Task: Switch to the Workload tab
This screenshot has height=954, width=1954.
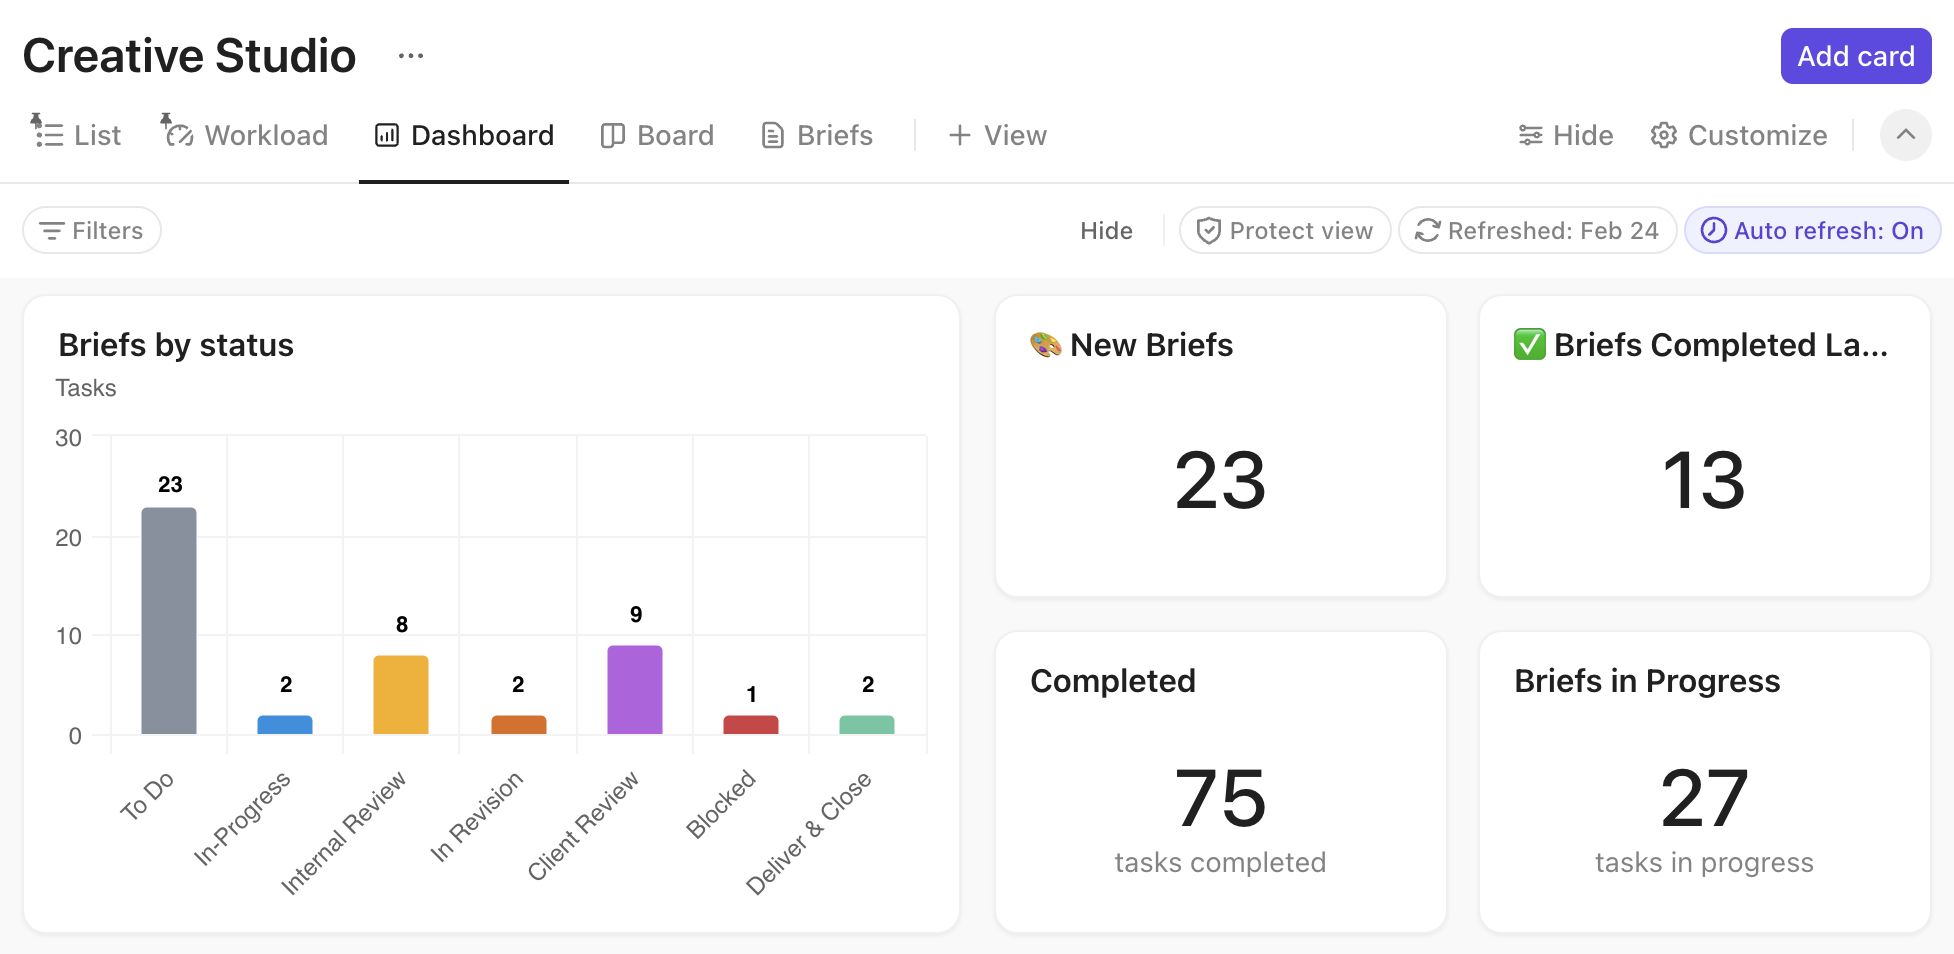Action: click(245, 135)
